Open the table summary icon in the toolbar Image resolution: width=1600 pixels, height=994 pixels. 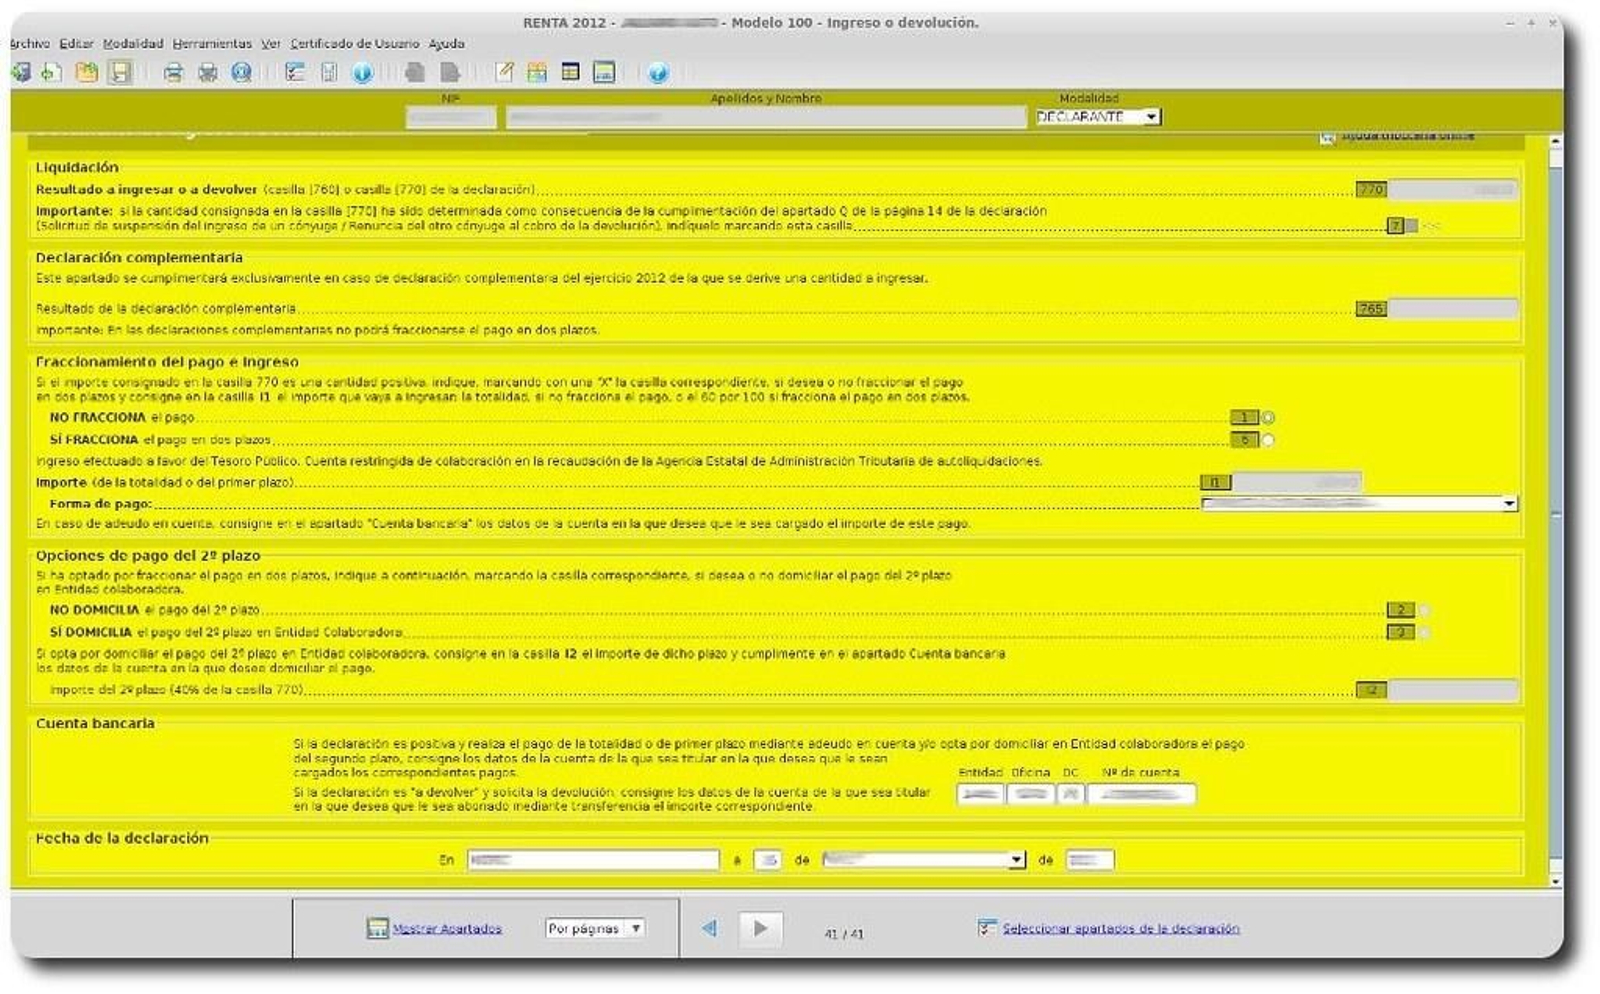(571, 72)
